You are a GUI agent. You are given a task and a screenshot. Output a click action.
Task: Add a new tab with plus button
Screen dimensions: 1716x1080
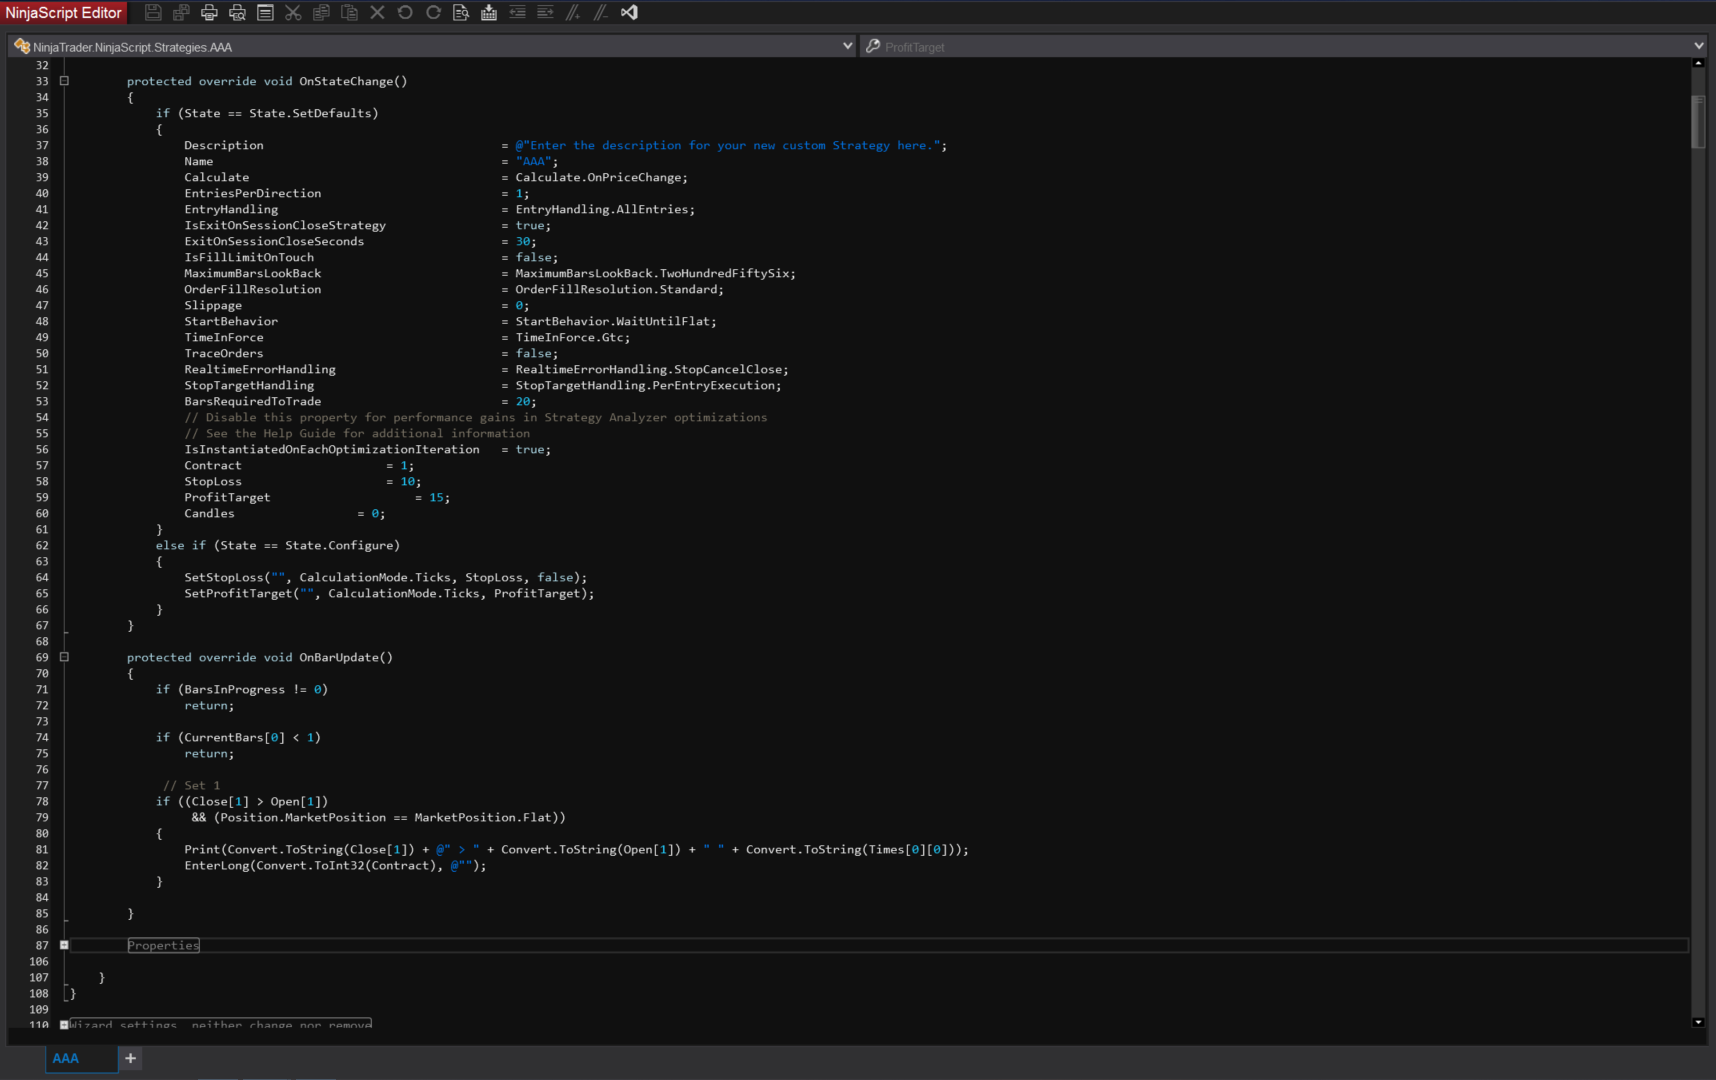[130, 1058]
